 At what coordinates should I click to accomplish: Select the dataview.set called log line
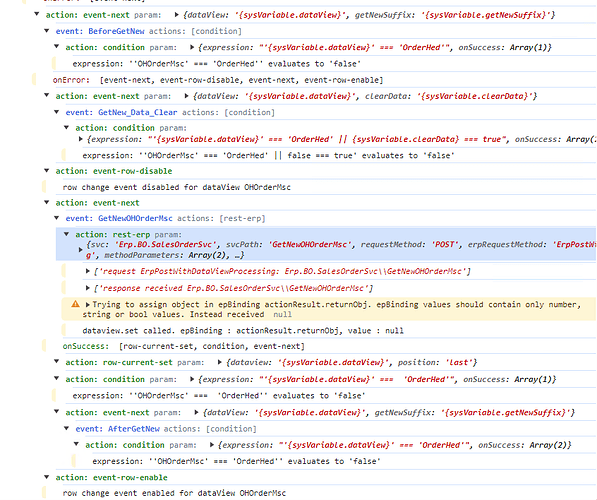pos(243,331)
